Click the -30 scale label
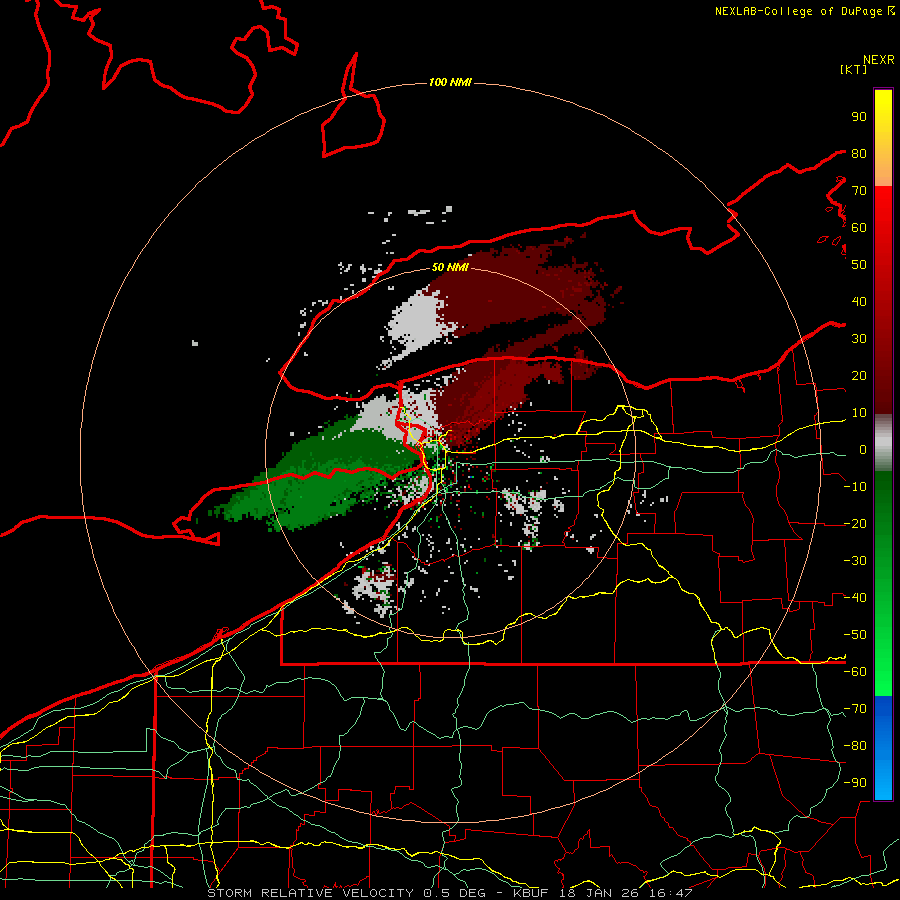 pyautogui.click(x=855, y=561)
